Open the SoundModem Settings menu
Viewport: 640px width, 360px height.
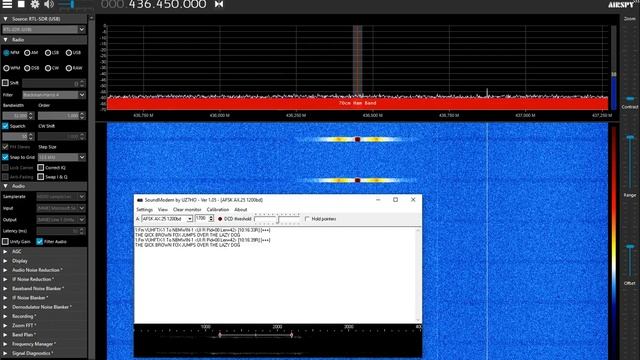[x=144, y=210]
